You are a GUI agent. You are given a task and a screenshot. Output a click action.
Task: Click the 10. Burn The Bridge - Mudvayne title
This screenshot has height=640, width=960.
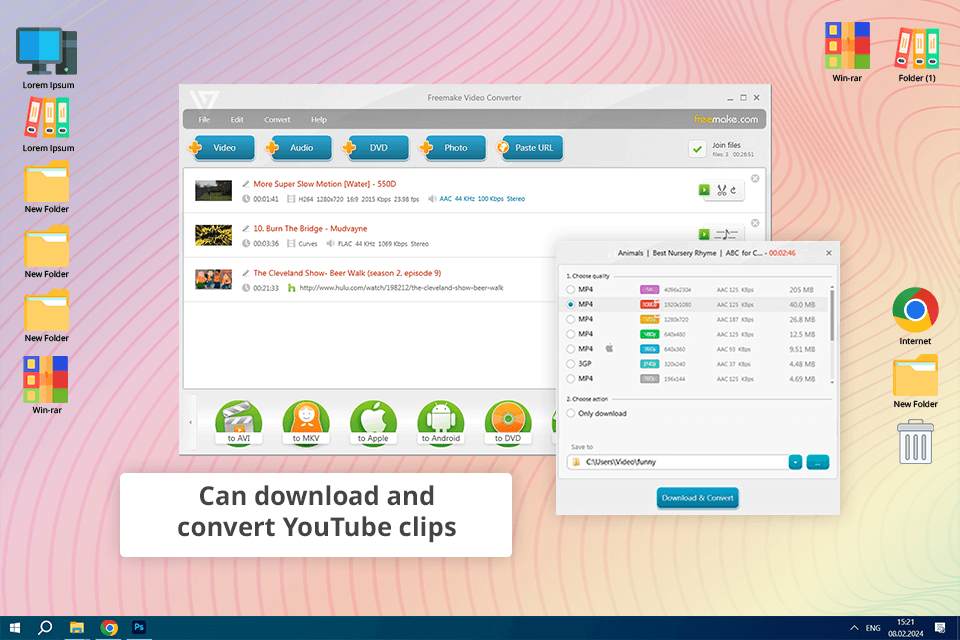[x=310, y=228]
